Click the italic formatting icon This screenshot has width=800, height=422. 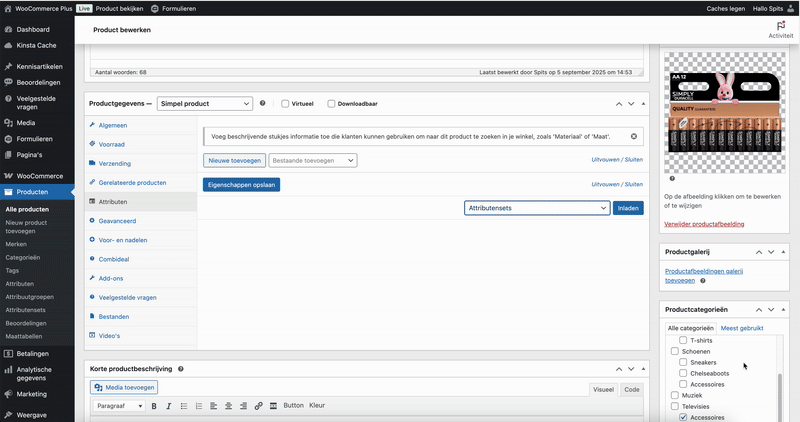click(x=167, y=406)
